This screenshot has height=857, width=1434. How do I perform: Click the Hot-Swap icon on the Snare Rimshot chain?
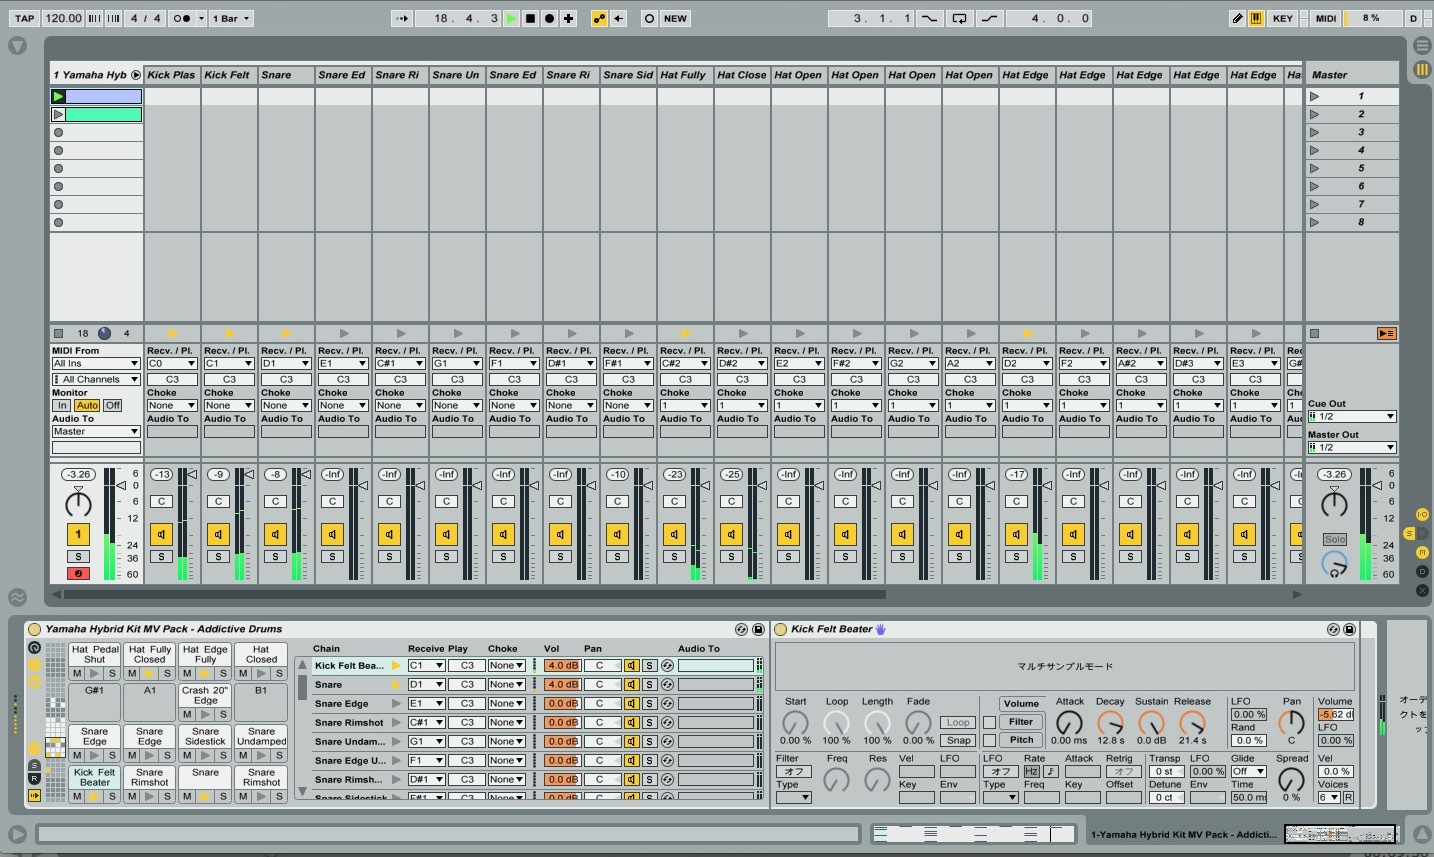667,723
